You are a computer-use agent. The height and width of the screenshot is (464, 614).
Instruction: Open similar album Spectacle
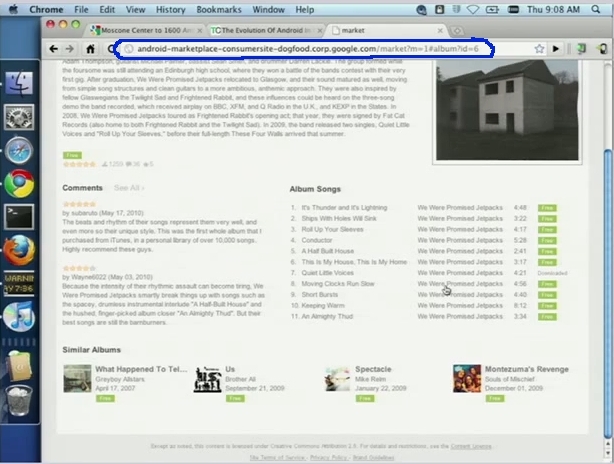[373, 369]
